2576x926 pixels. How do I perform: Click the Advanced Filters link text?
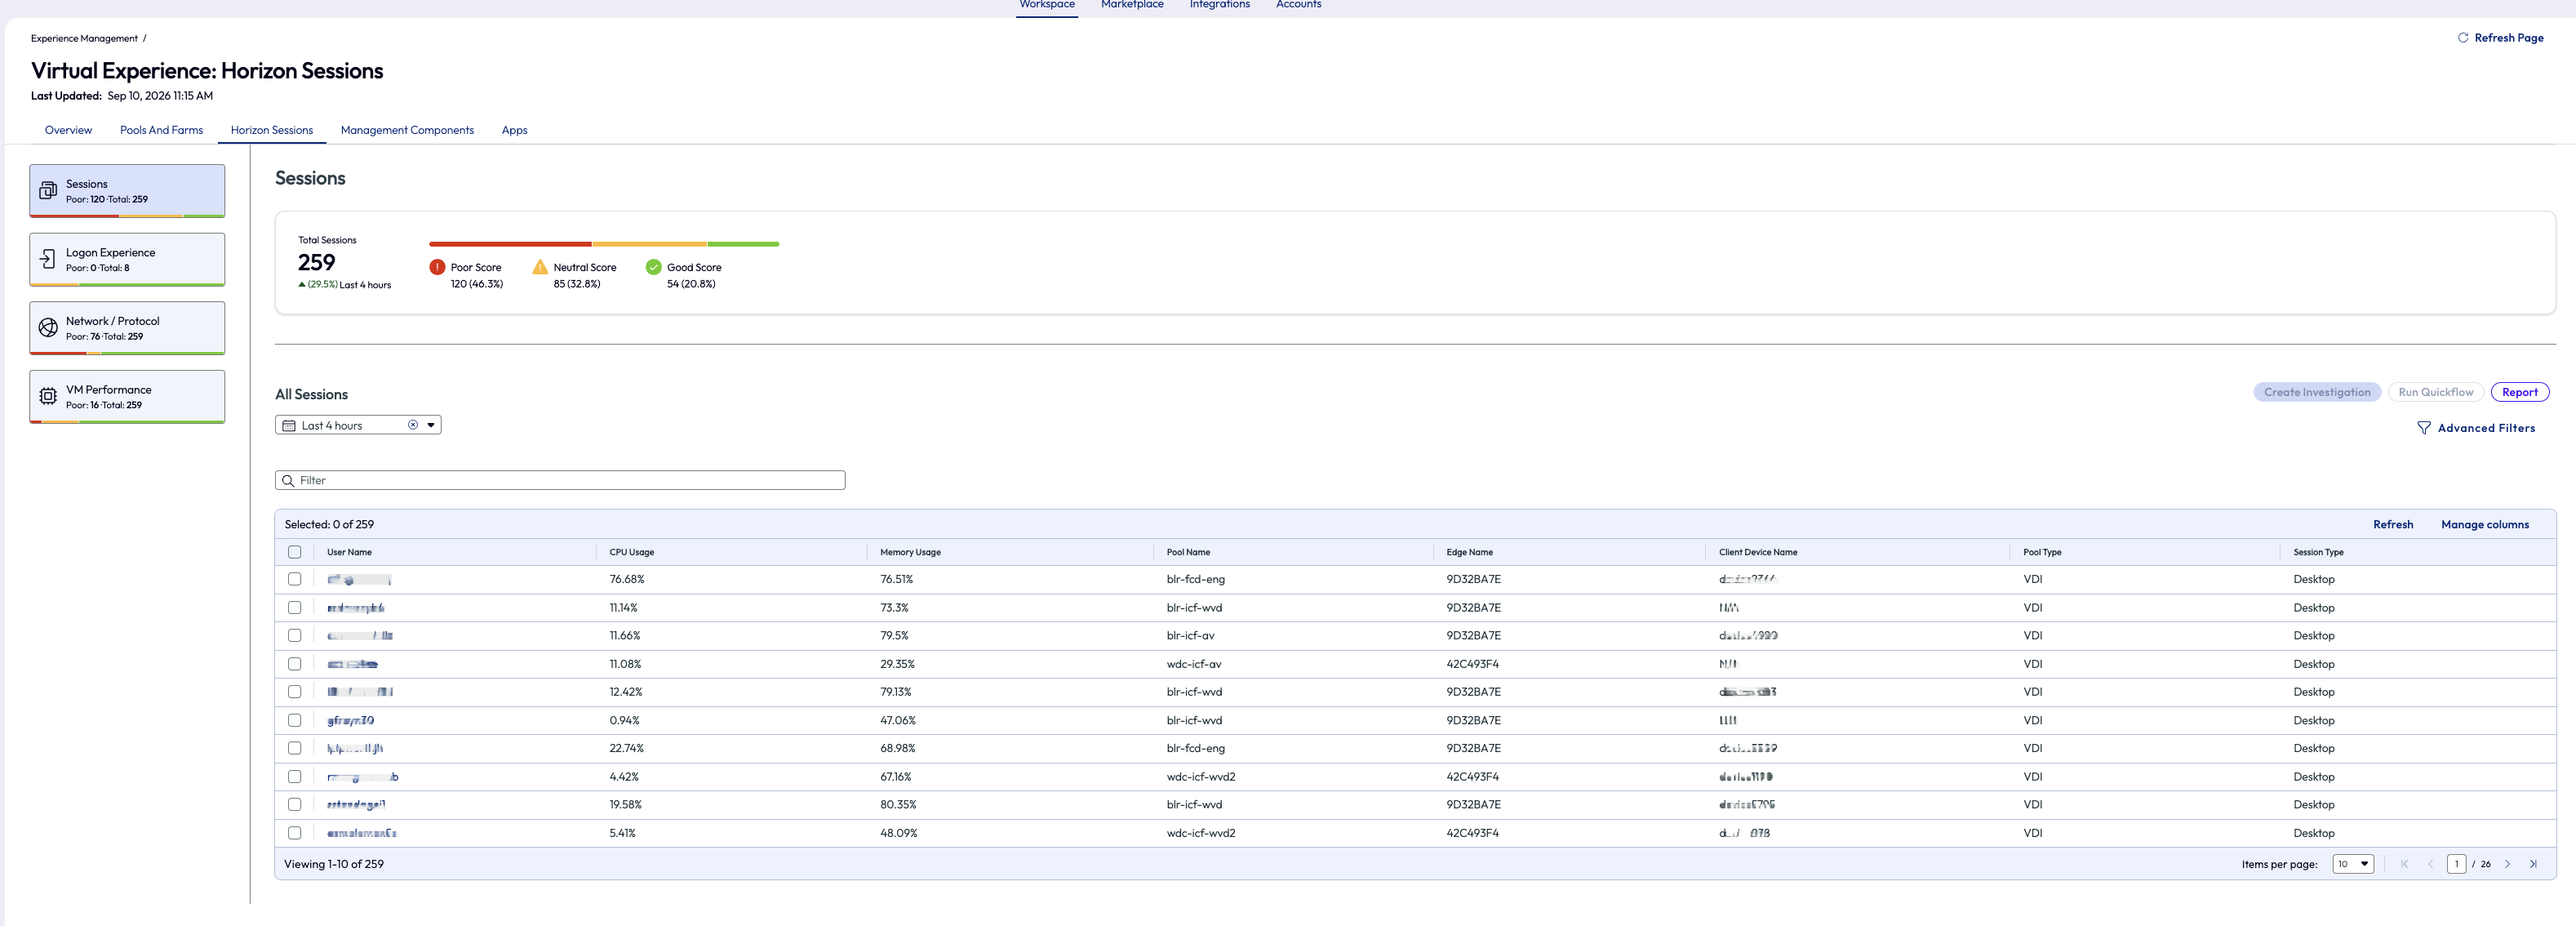[2486, 428]
